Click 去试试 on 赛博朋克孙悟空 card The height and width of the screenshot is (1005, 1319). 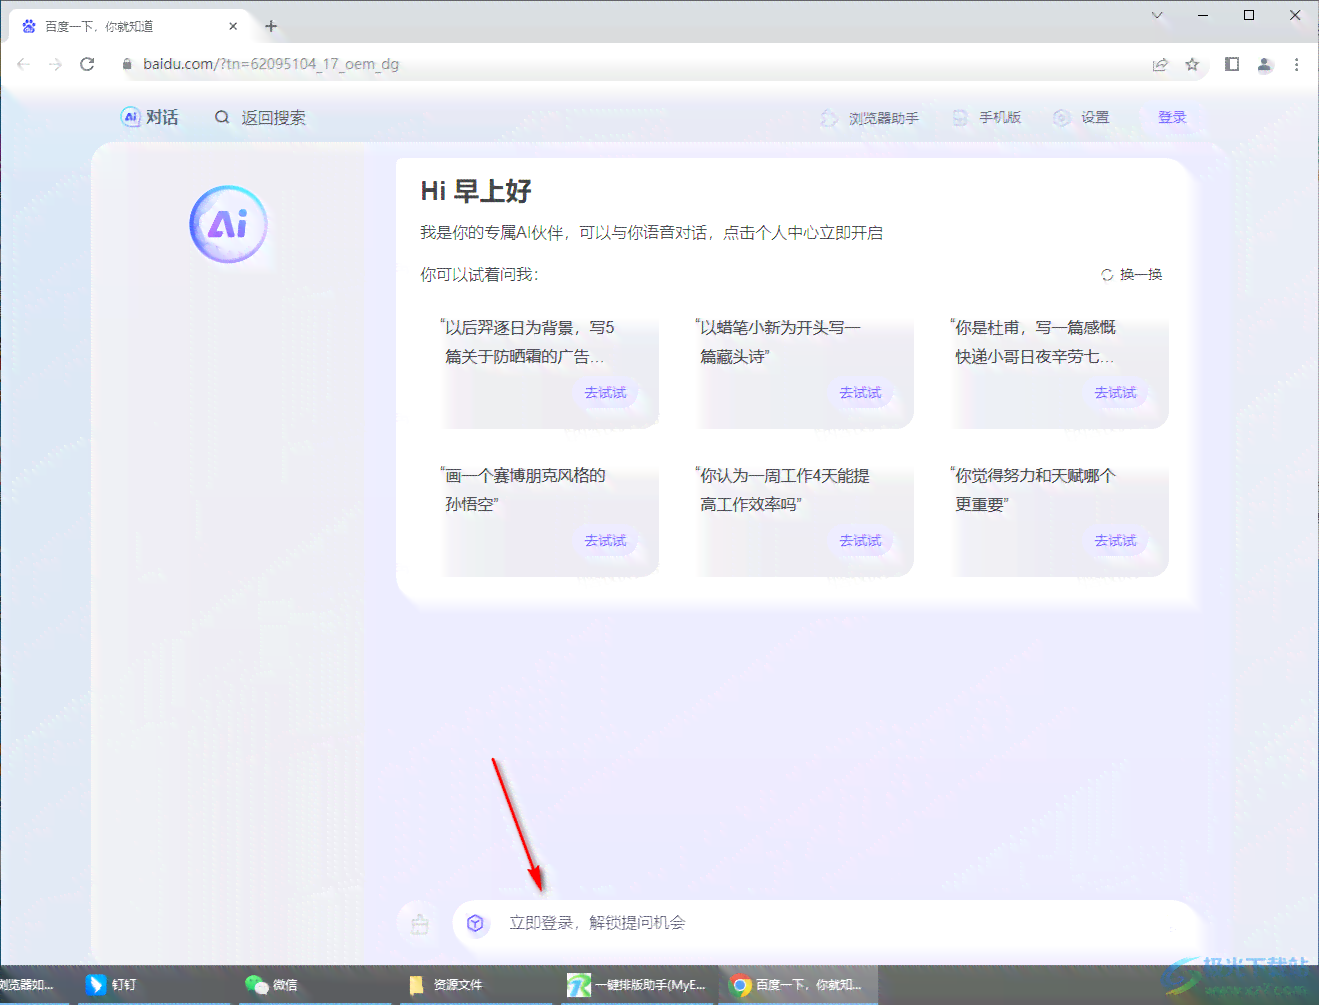605,541
